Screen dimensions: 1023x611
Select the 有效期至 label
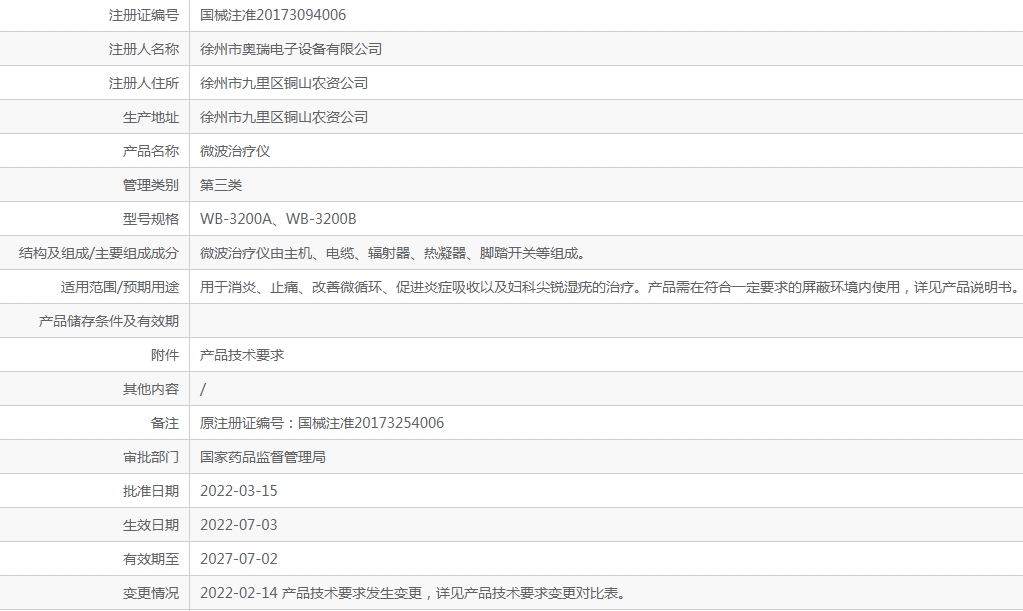151,558
